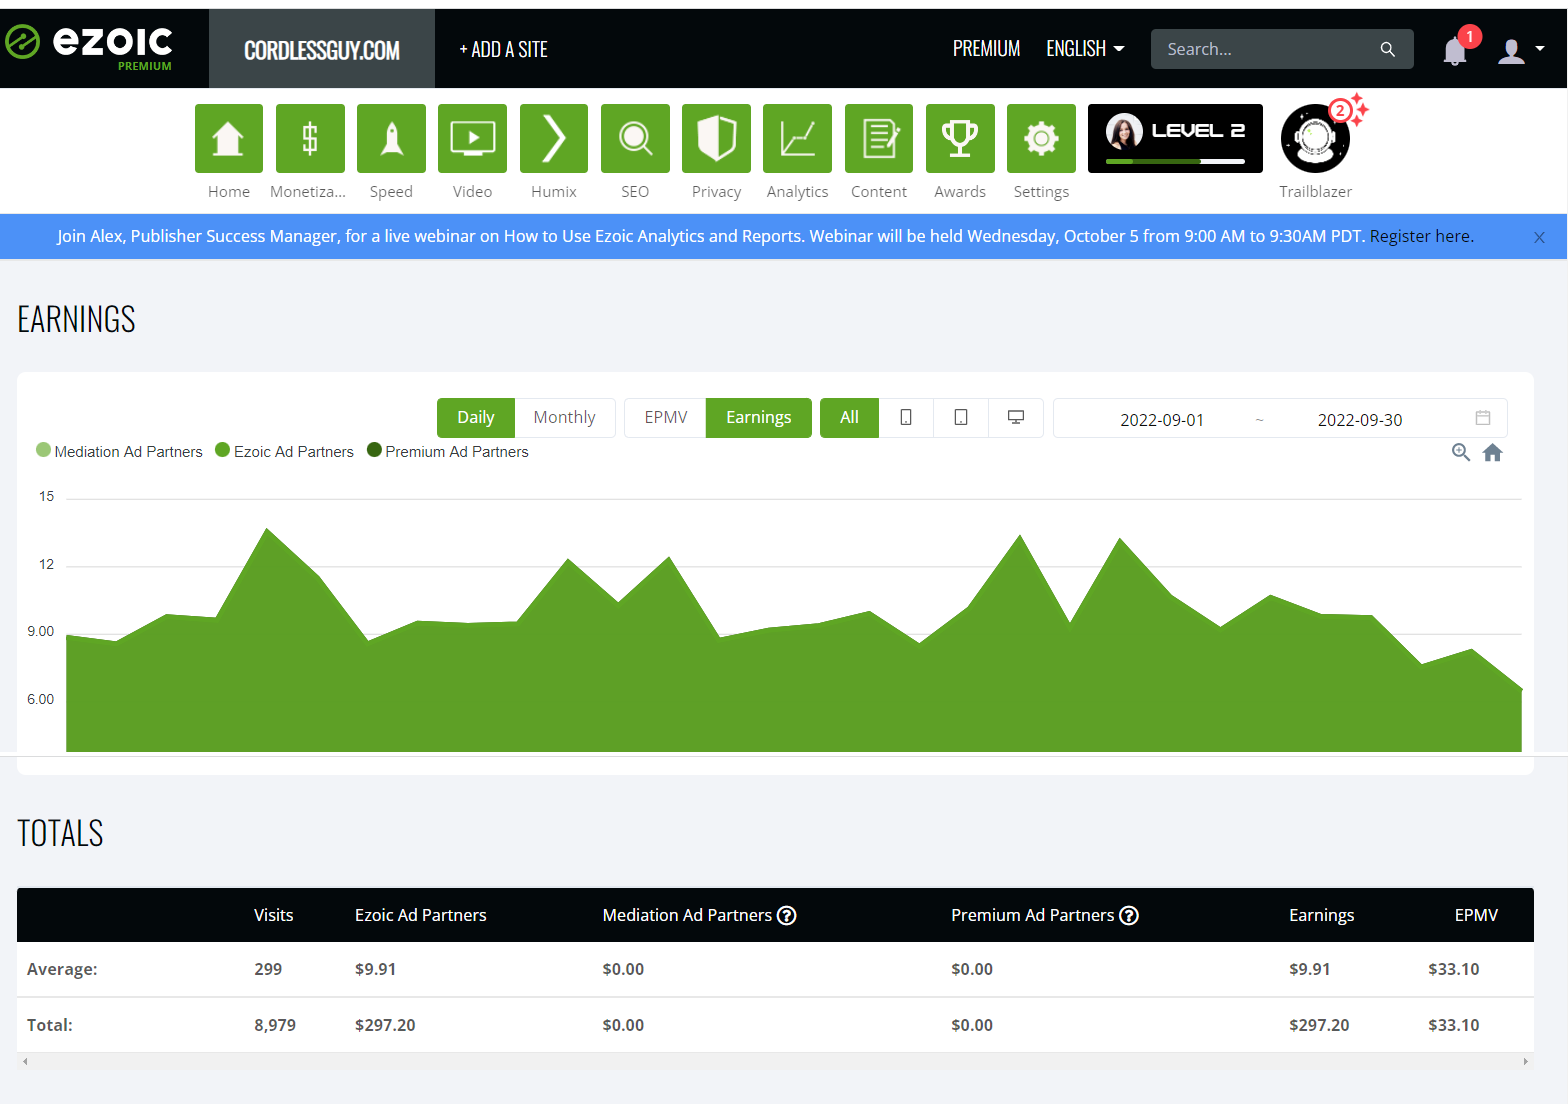The height and width of the screenshot is (1104, 1568).
Task: Click the Ezoic Ad Partners column header
Action: 421,915
